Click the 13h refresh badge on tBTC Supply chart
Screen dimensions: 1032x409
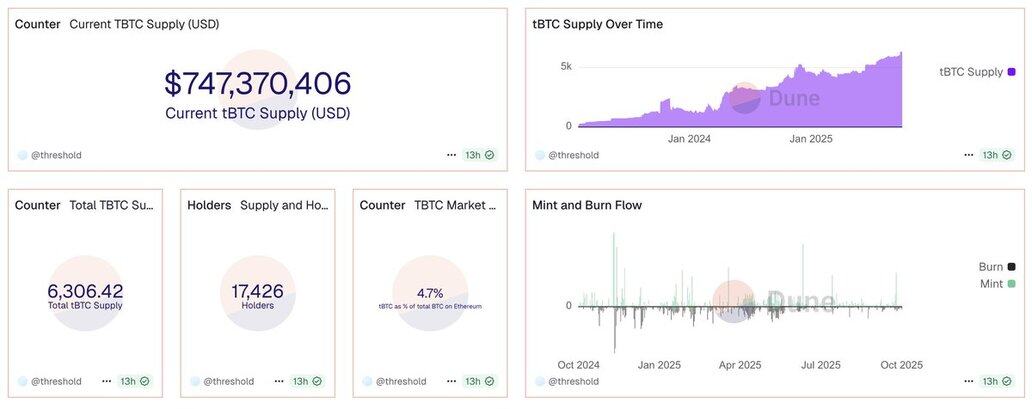(x=996, y=155)
